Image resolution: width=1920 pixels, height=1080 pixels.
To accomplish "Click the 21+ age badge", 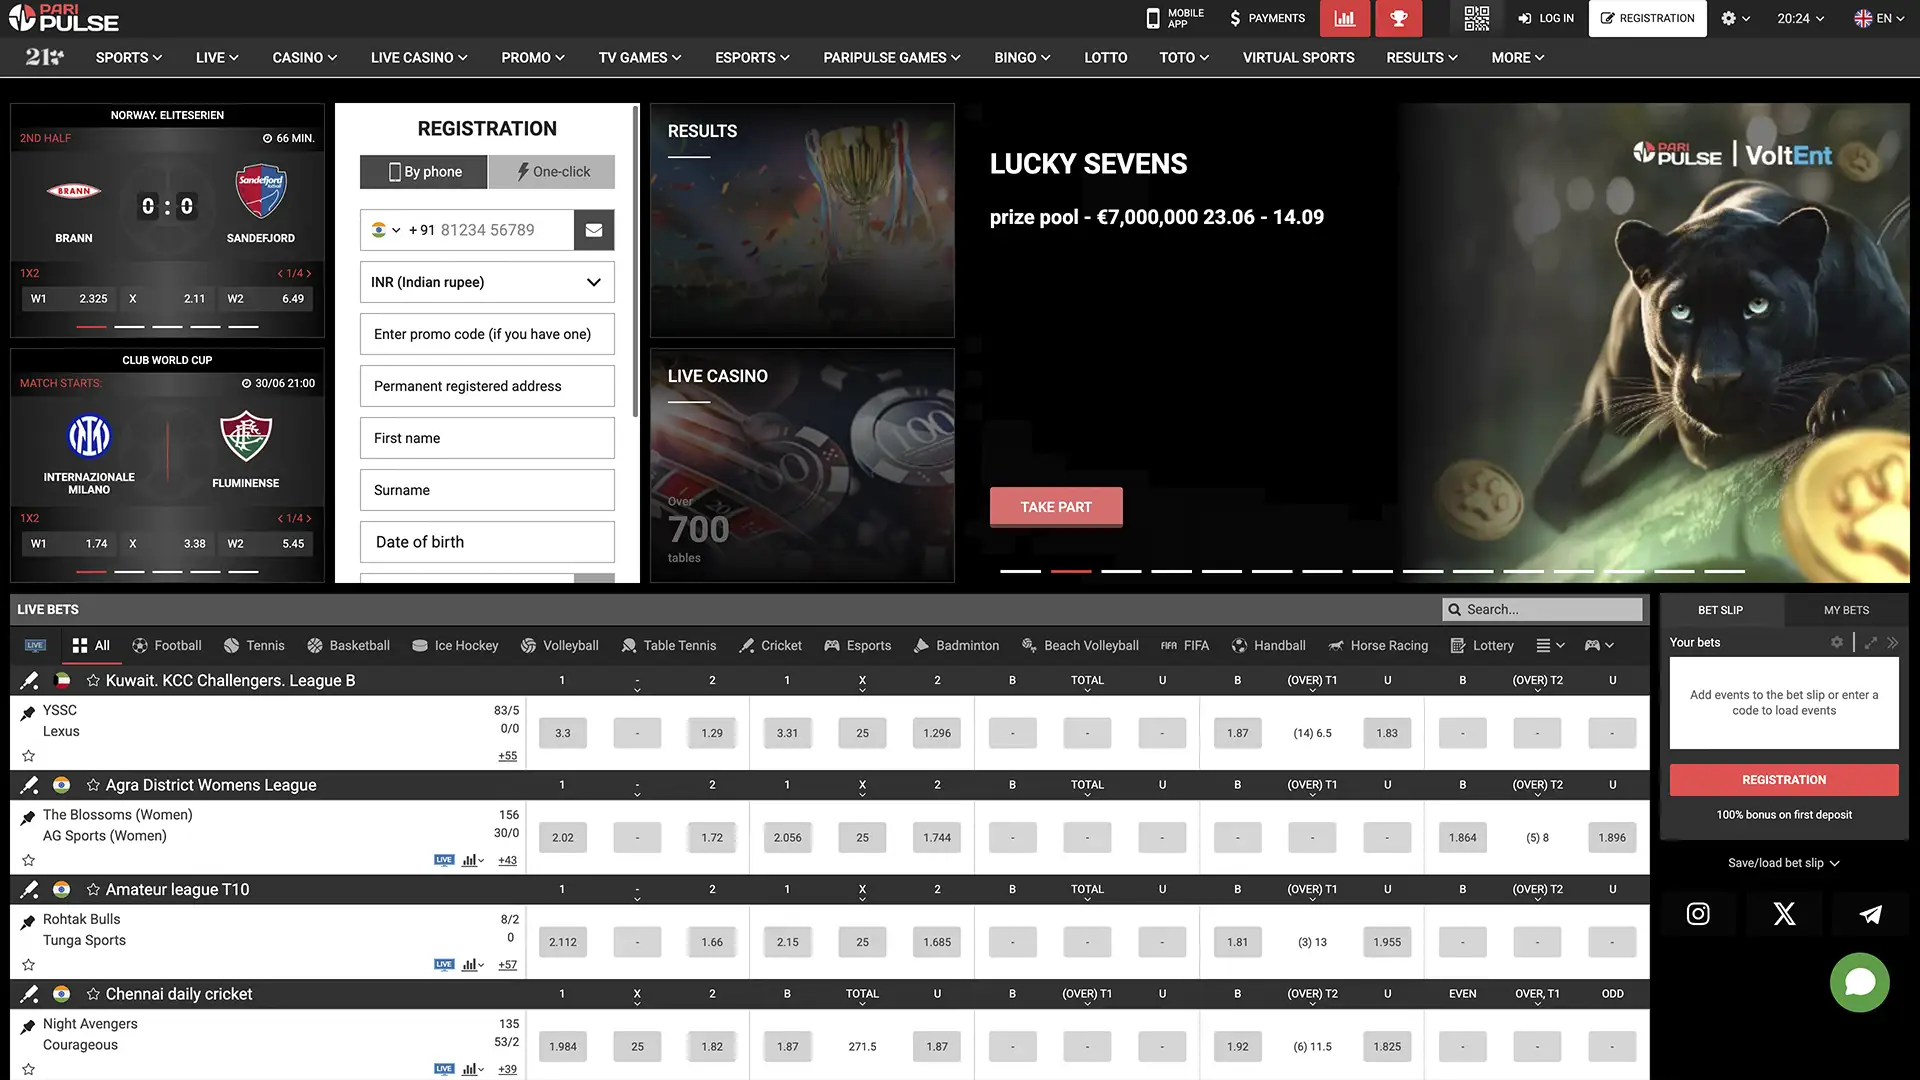I will tap(45, 57).
